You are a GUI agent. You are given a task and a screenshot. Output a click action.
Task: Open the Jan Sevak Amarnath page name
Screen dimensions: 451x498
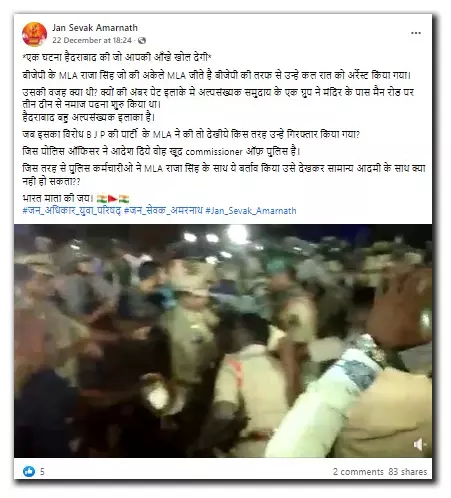(x=95, y=28)
